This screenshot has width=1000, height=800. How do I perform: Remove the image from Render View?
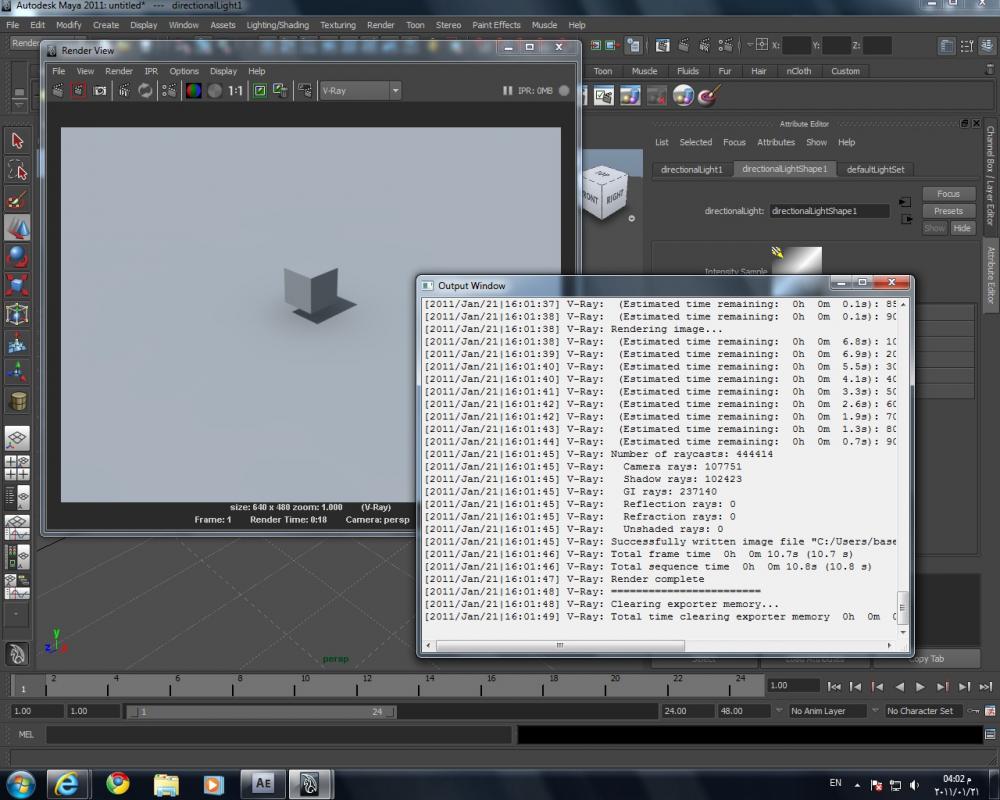click(x=281, y=91)
